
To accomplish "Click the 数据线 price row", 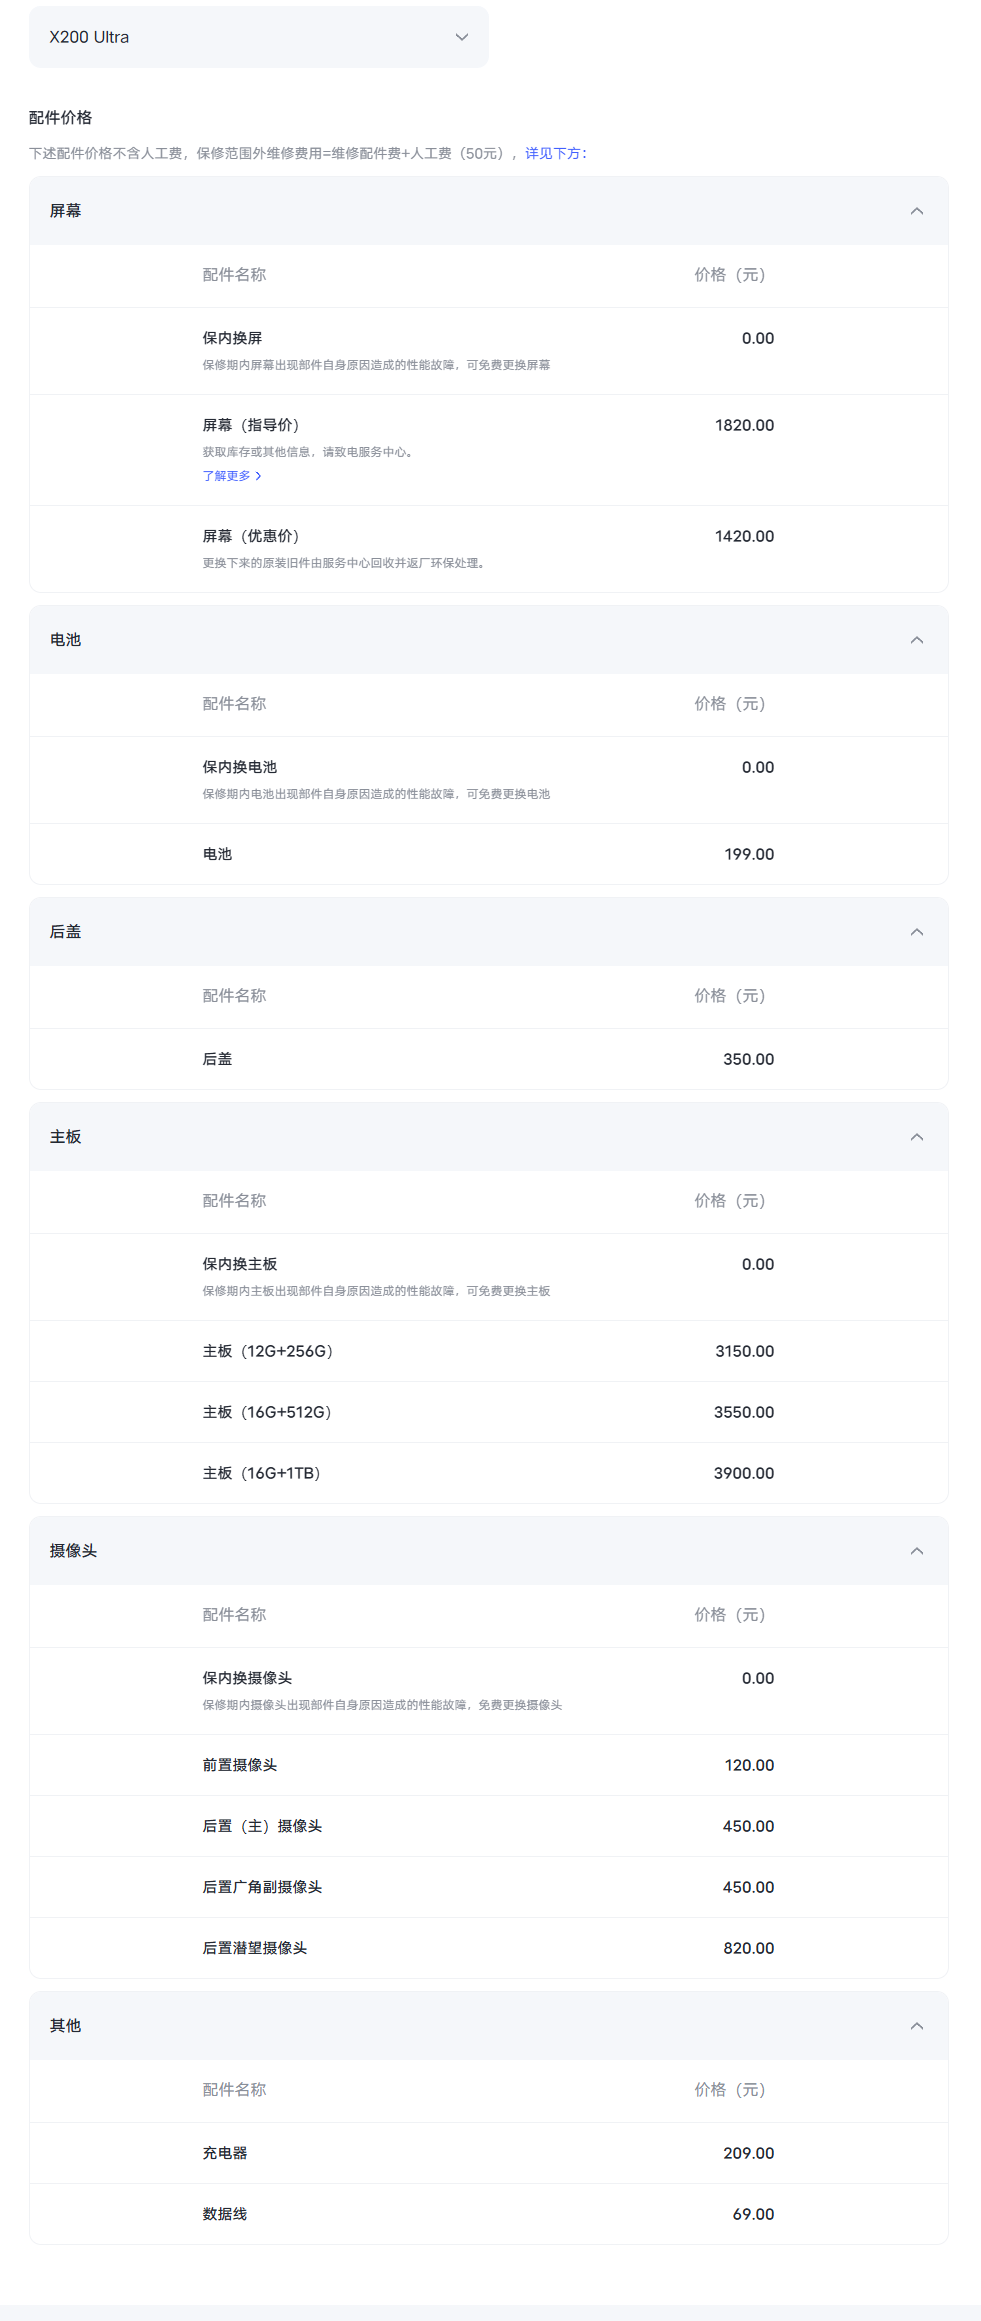I will pyautogui.click(x=488, y=2214).
